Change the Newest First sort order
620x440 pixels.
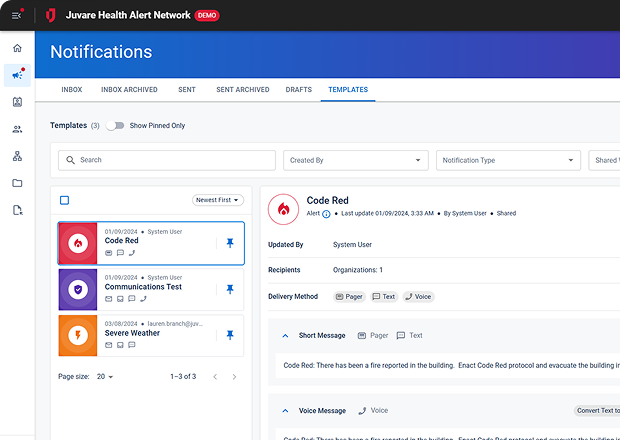pos(218,200)
